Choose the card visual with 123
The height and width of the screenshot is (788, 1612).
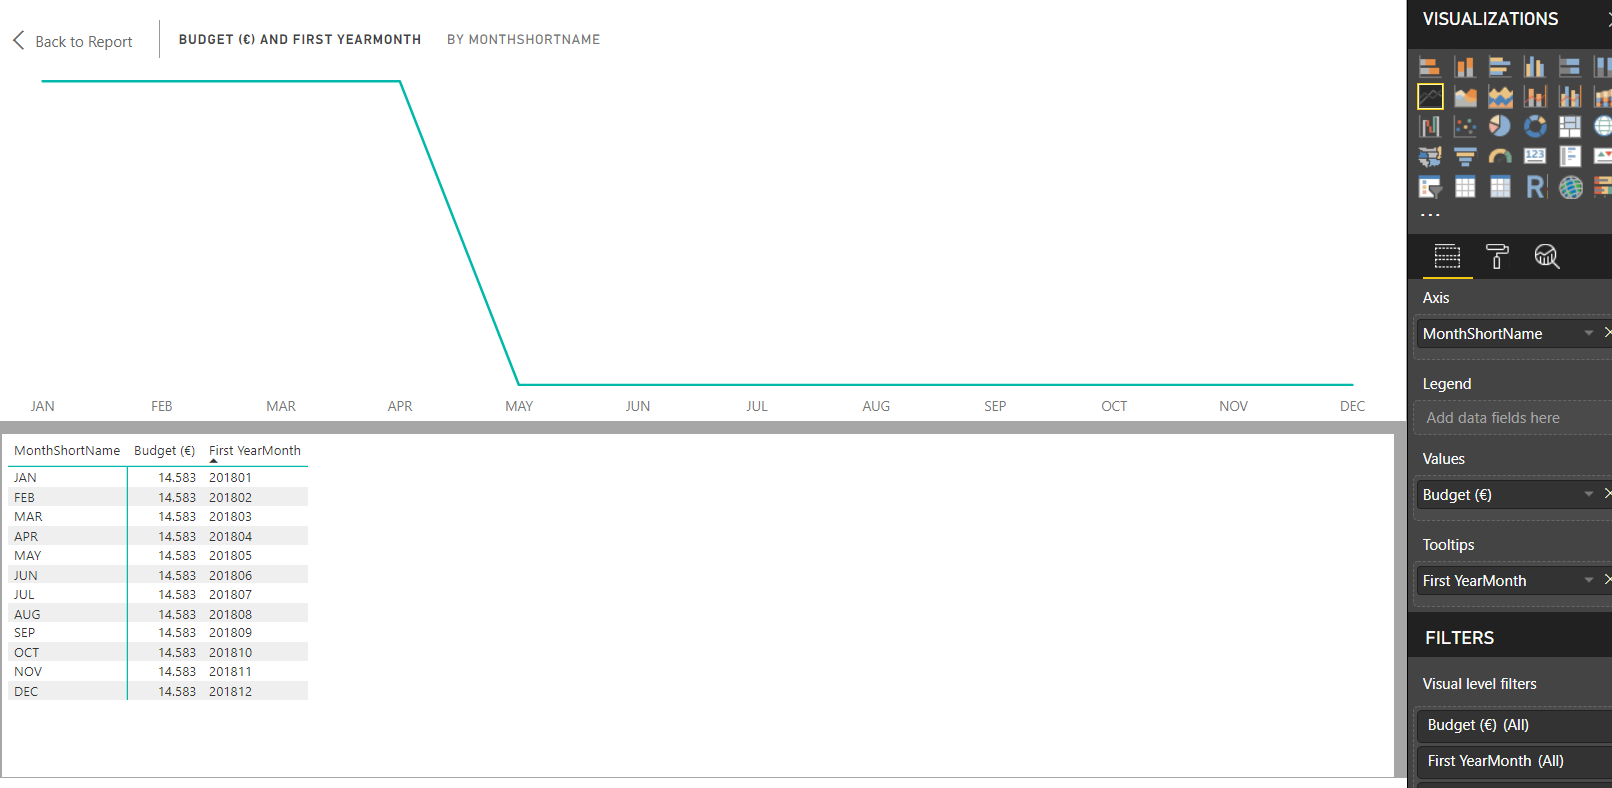click(x=1535, y=157)
